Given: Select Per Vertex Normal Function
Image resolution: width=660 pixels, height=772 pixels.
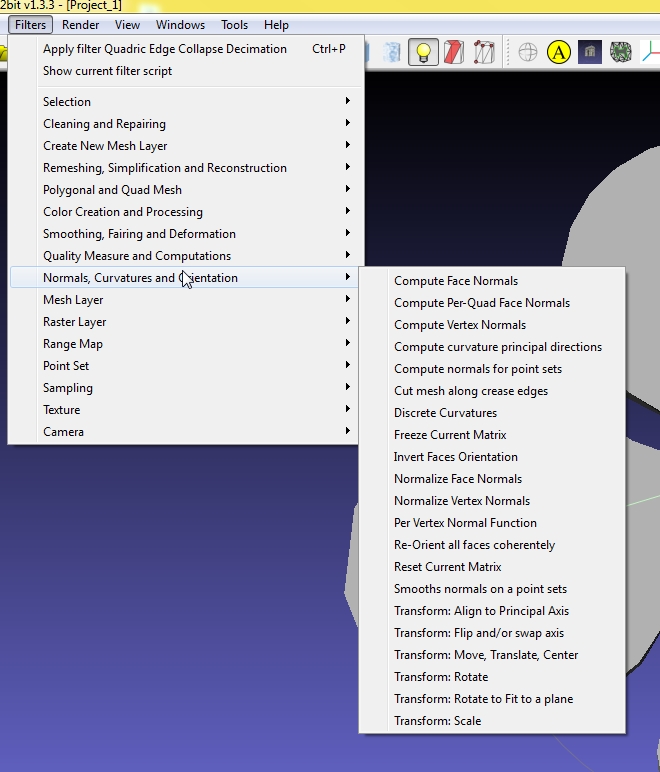Looking at the screenshot, I should 492,523.
